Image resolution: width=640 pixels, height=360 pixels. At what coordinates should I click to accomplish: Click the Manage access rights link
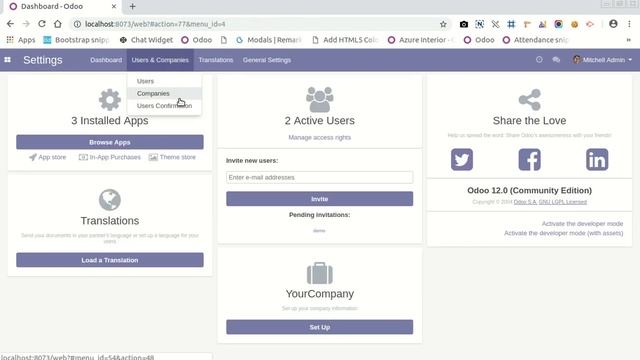click(x=320, y=138)
